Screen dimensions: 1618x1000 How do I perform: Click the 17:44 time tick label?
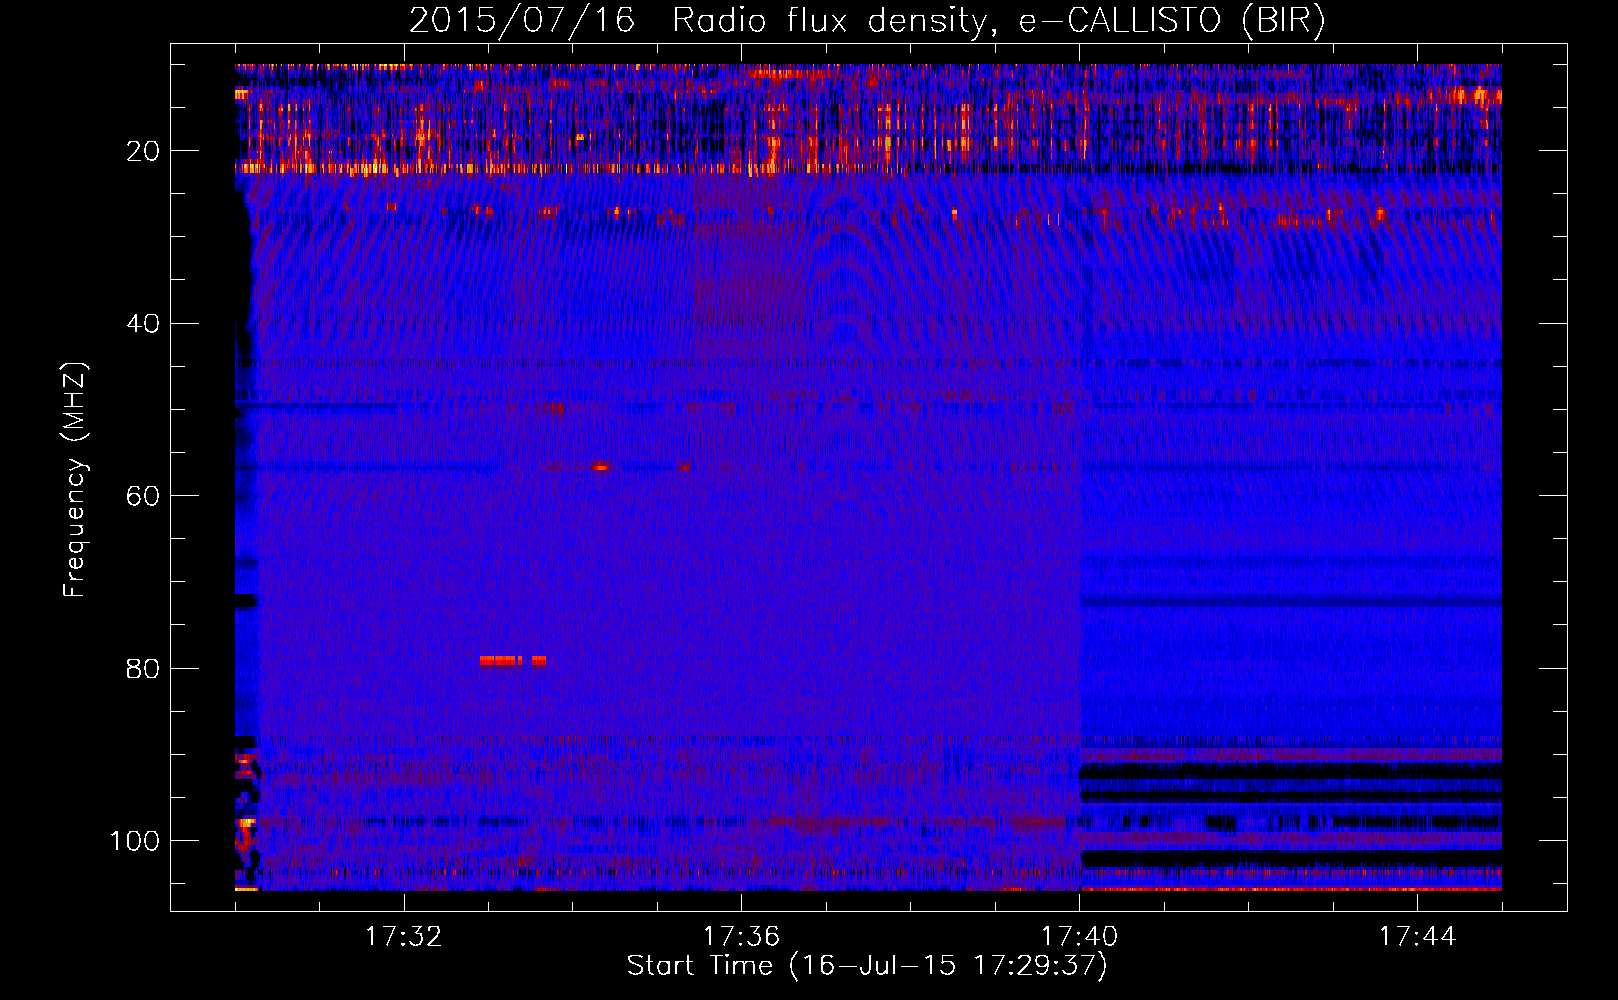(x=1417, y=936)
